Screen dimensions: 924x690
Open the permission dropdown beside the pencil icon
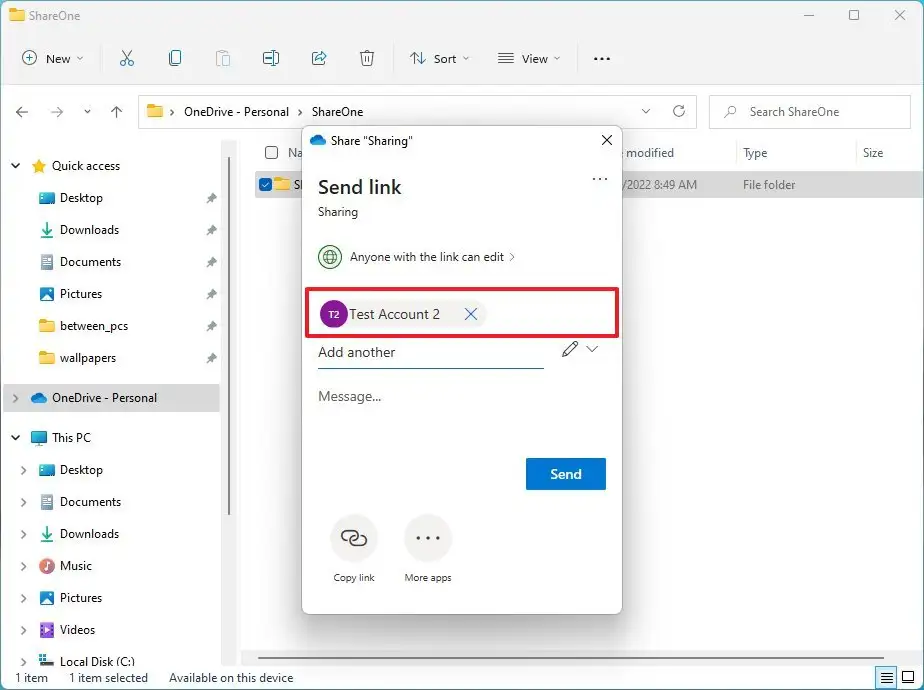click(x=592, y=349)
